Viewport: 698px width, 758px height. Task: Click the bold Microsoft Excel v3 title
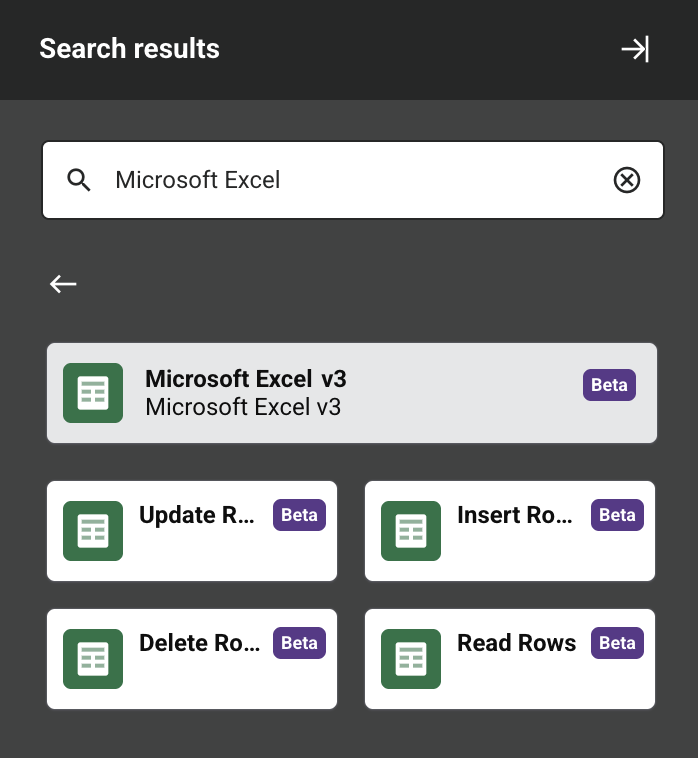click(246, 379)
